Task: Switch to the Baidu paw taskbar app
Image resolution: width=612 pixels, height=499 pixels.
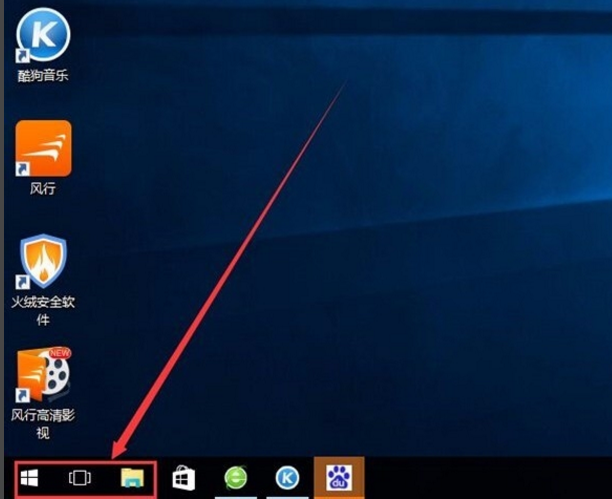Action: [x=339, y=478]
